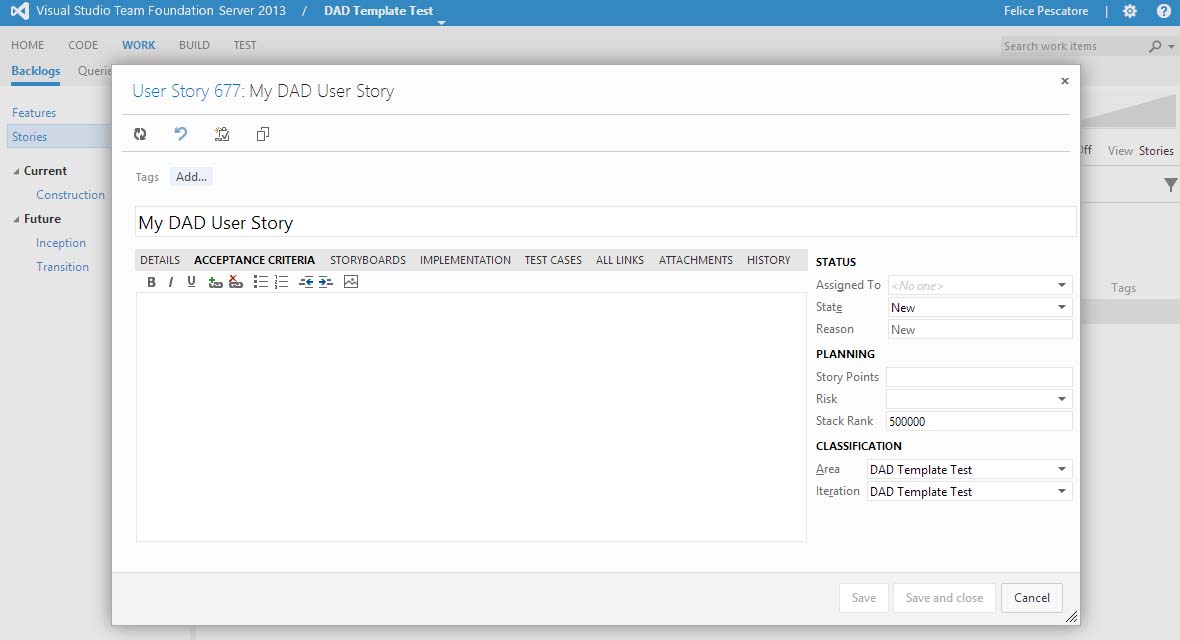Open the Felice Pescatore user menu

[x=1046, y=11]
